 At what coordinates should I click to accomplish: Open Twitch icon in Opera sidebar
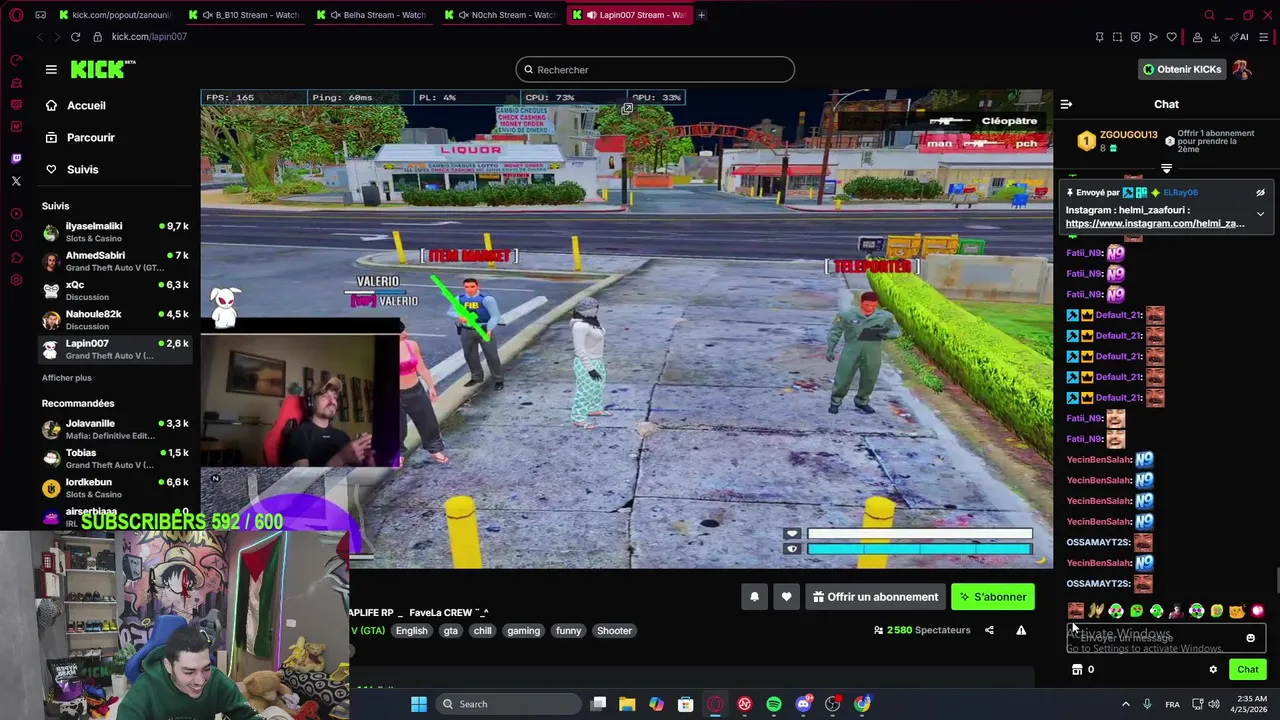point(16,158)
